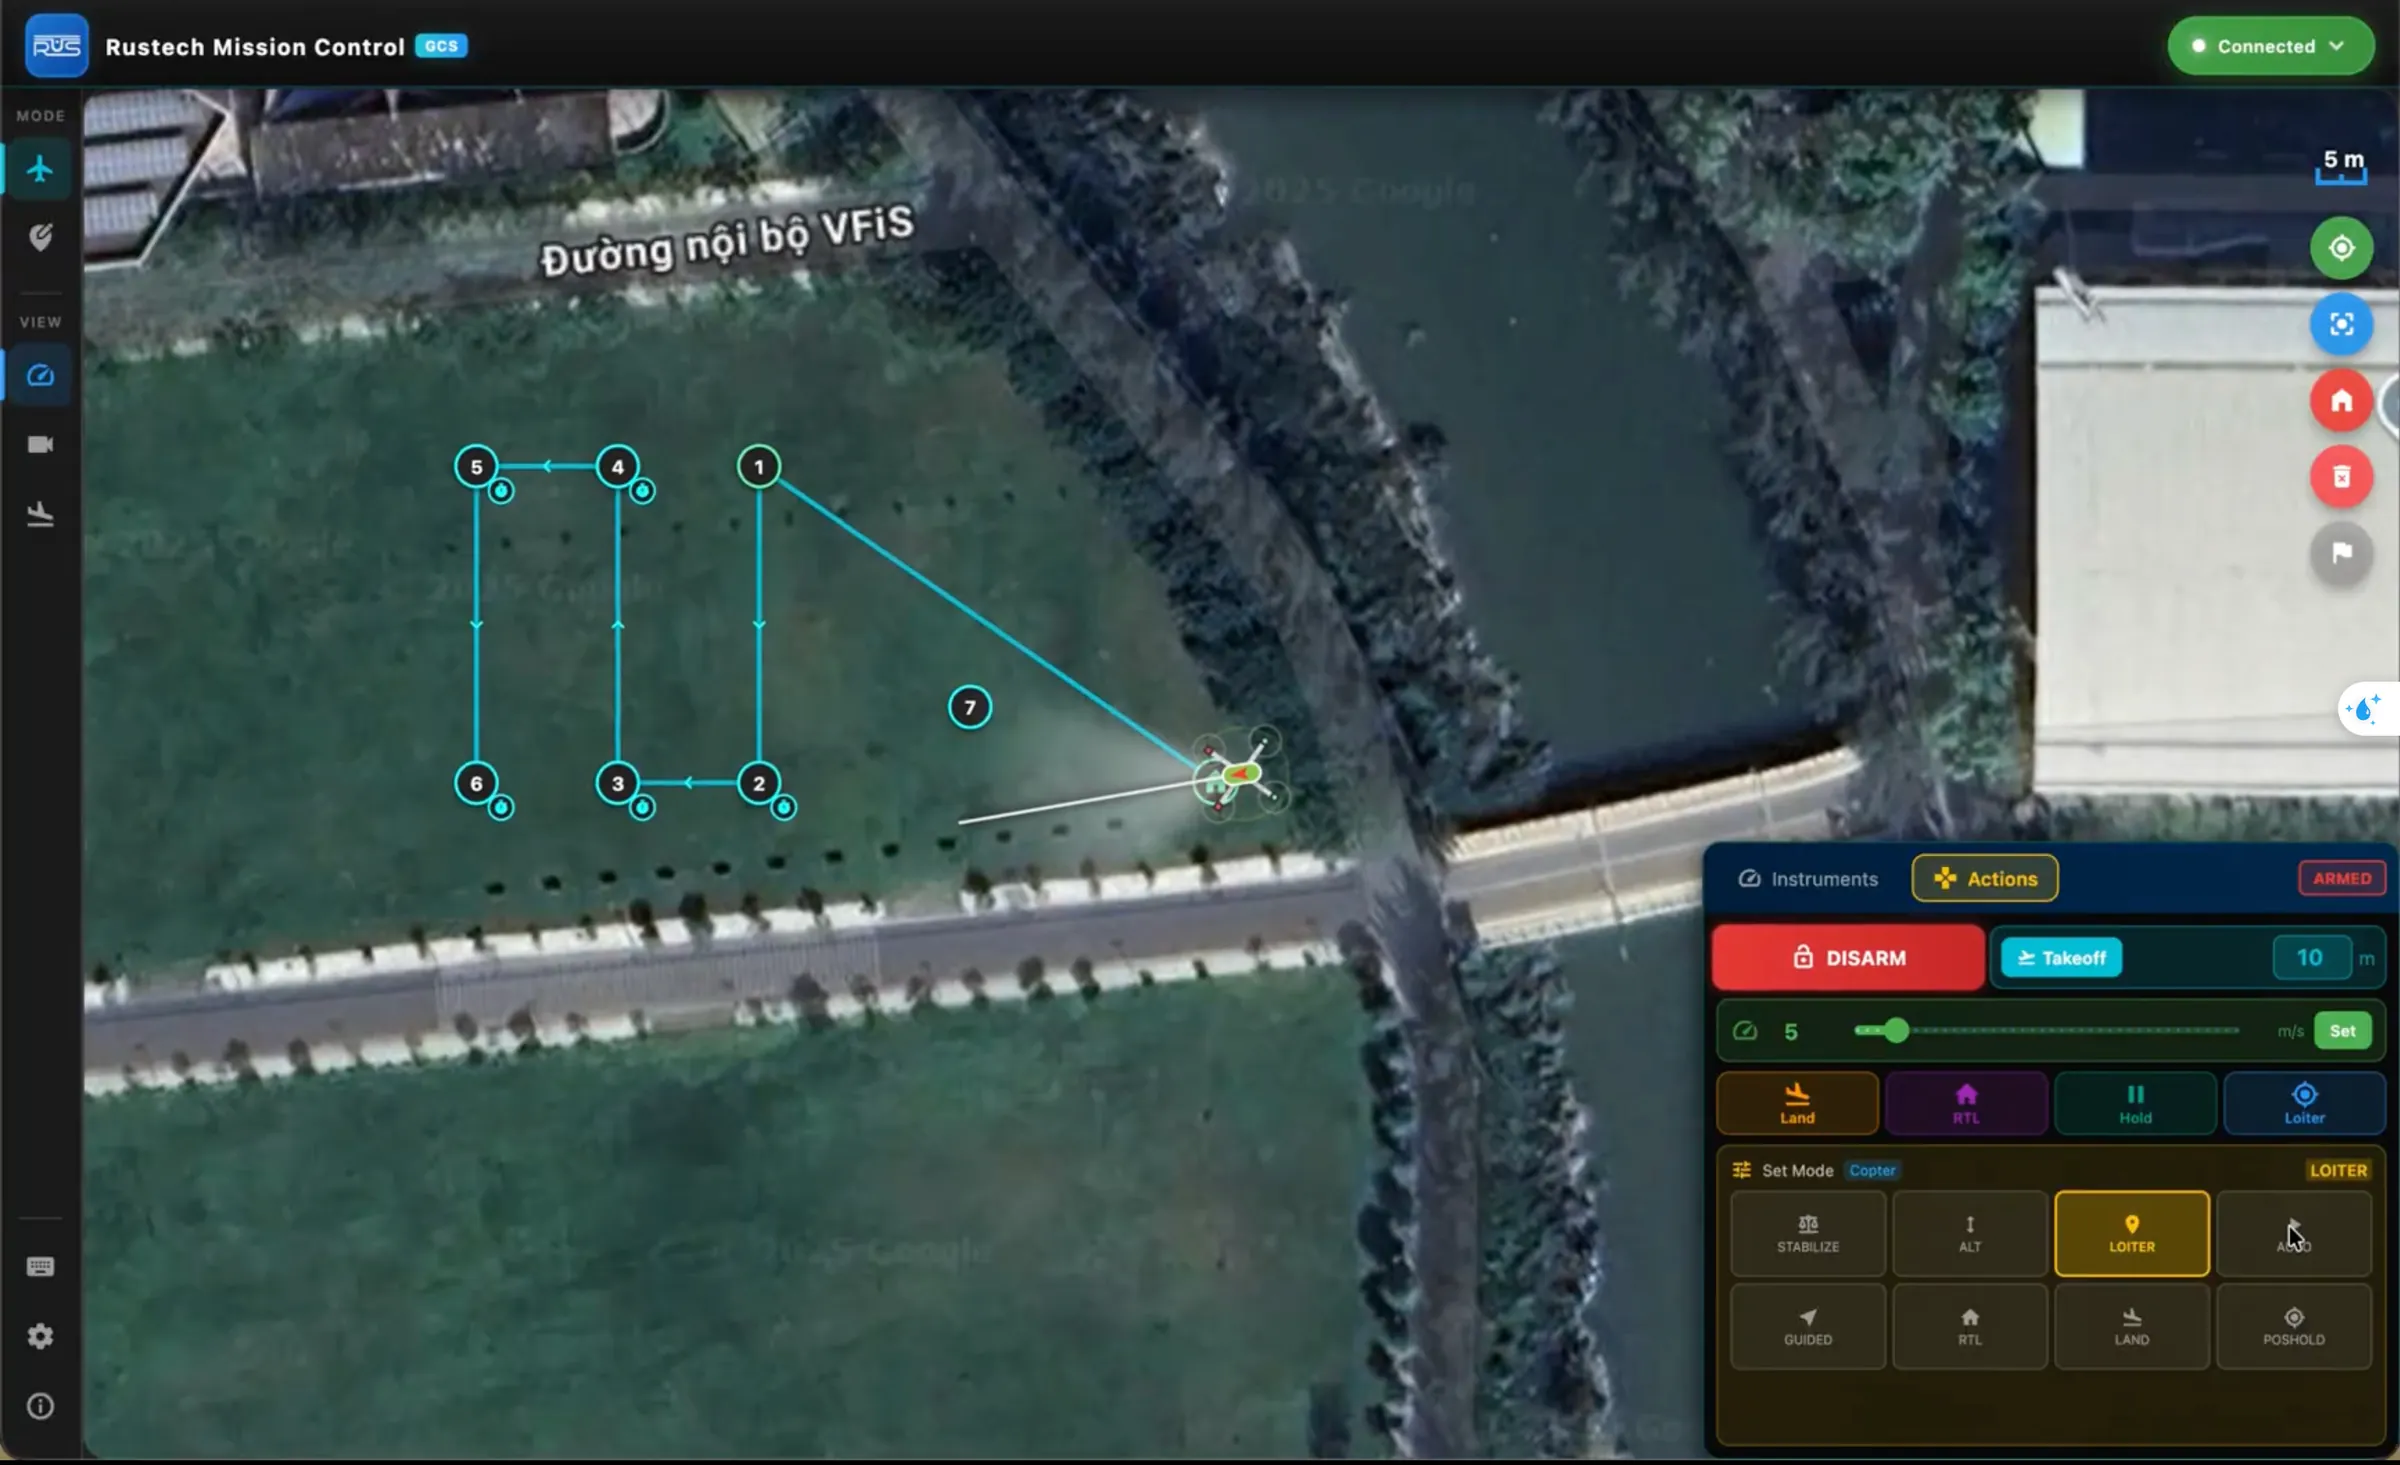Select POSHOLD flight mode
2400x1465 pixels.
pos(2294,1326)
